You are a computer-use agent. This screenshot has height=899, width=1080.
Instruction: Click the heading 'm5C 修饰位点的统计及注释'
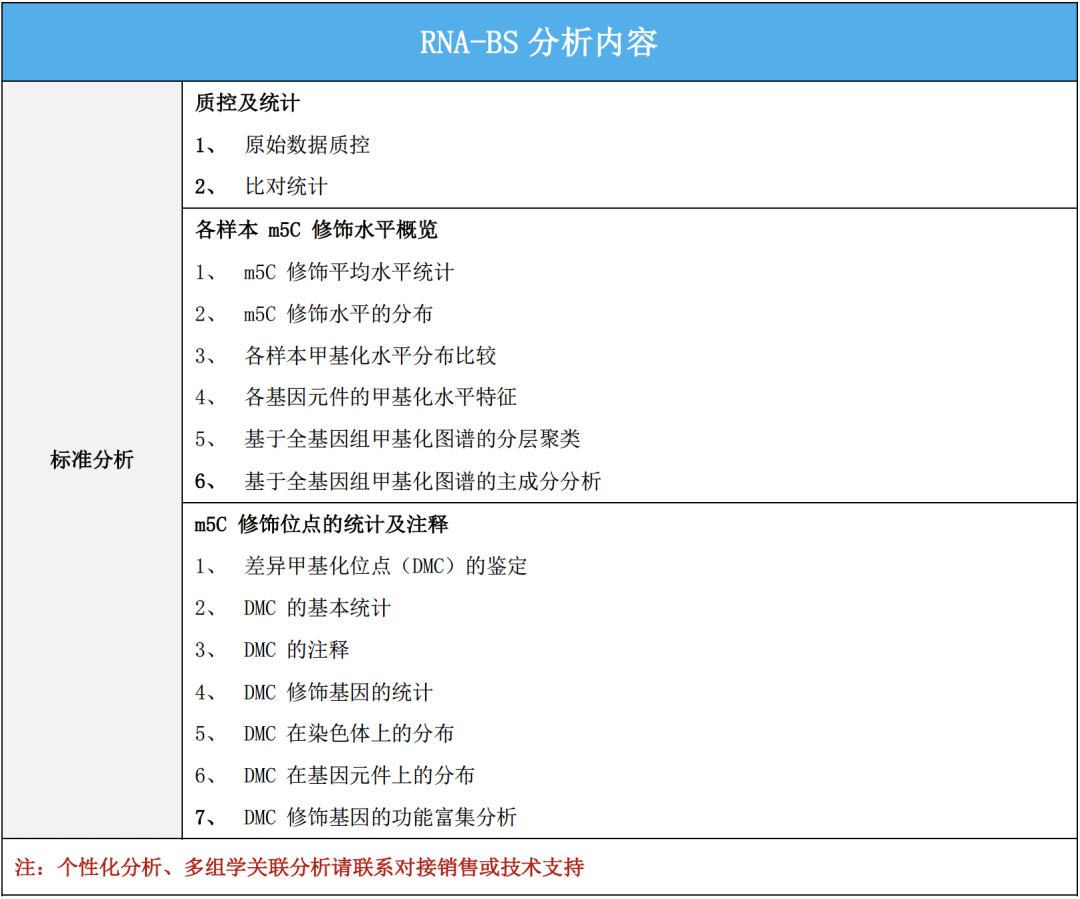pyautogui.click(x=321, y=524)
